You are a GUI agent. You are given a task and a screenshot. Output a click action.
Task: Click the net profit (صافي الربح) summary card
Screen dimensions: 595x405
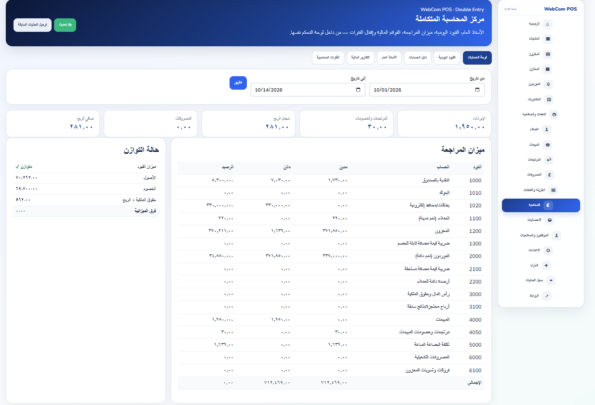[x=52, y=124]
